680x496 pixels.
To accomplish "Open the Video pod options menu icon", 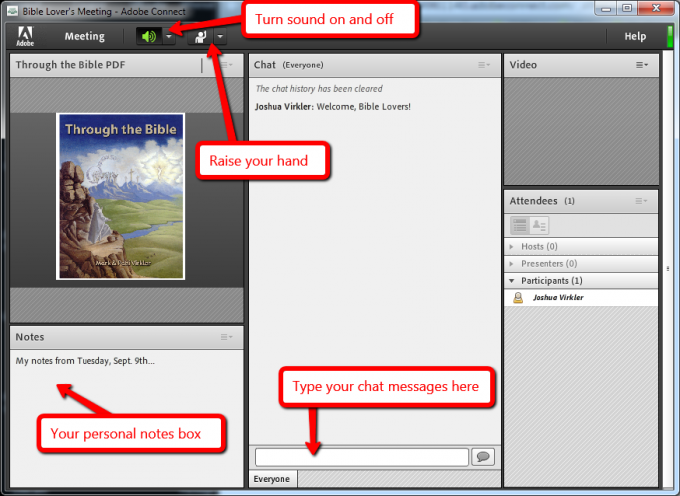I will click(642, 65).
